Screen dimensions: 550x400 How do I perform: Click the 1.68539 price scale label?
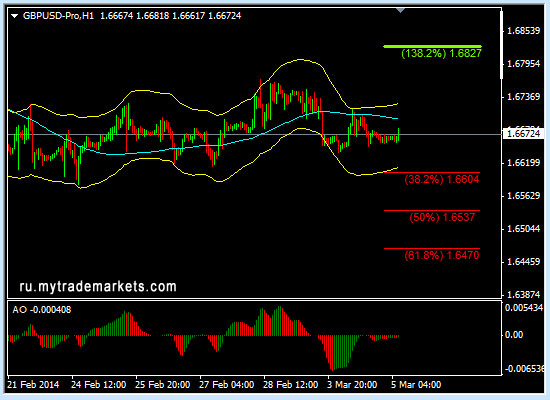coord(524,31)
